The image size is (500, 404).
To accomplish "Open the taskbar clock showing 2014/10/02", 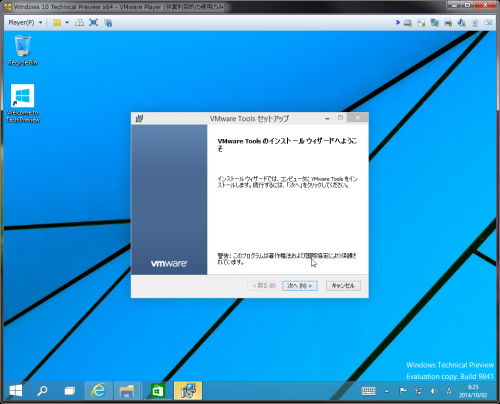I will (x=473, y=391).
